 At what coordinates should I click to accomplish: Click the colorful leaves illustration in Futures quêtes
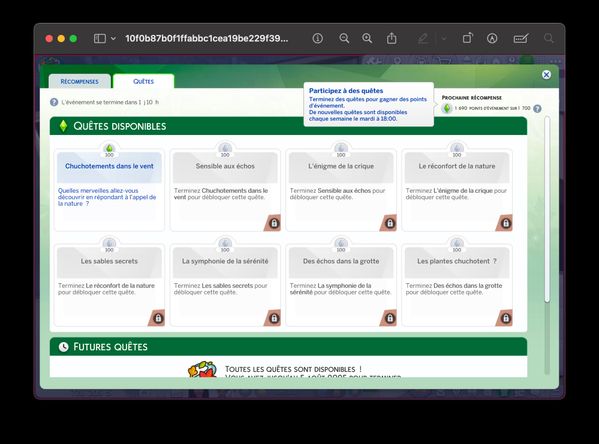point(202,369)
